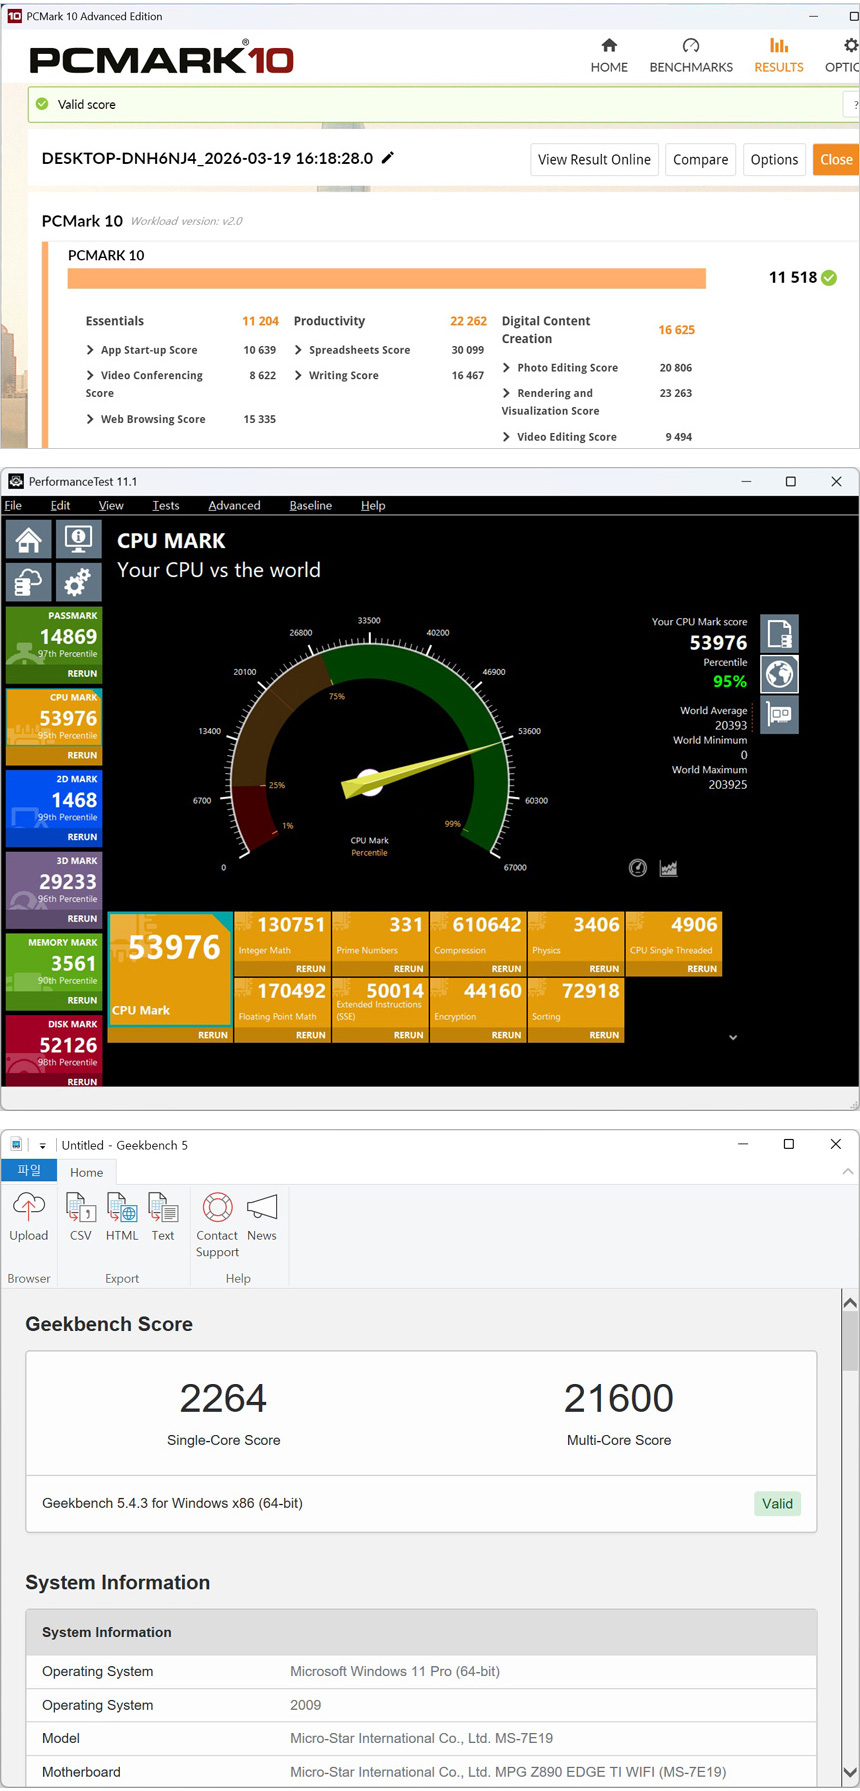860x1791 pixels.
Task: Click the globe world comparison icon
Action: click(x=779, y=675)
